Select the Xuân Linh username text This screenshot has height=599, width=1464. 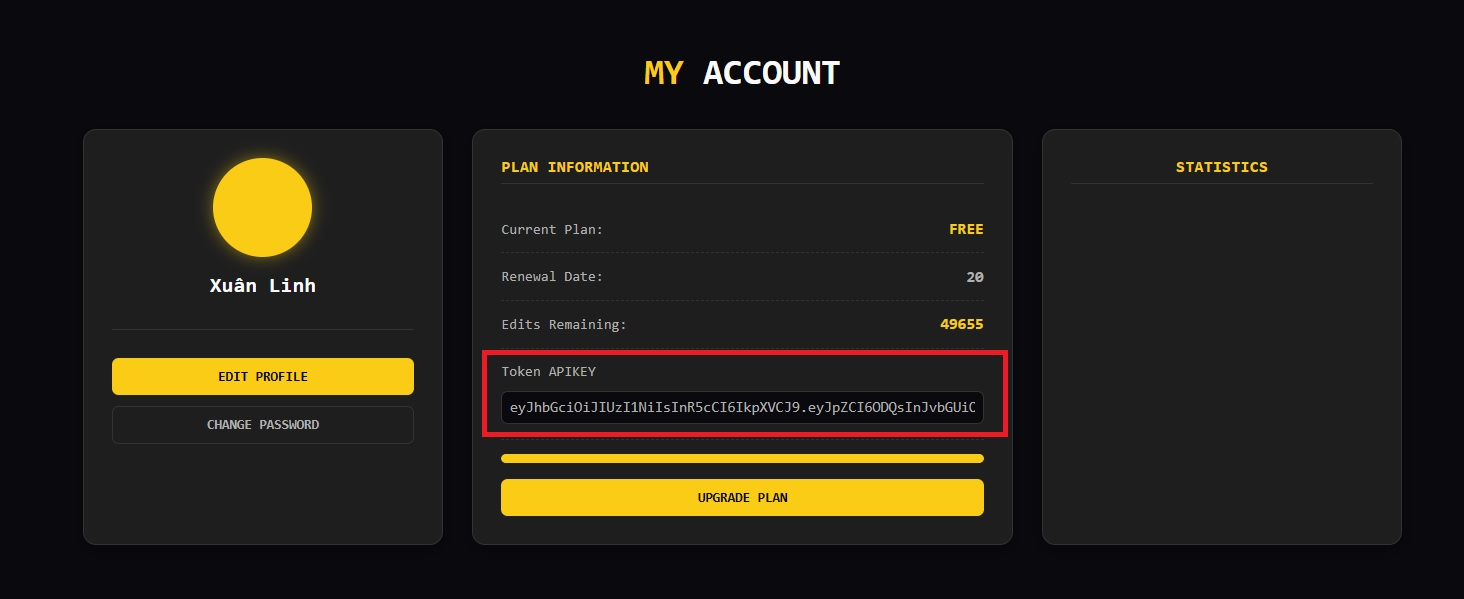tap(263, 286)
